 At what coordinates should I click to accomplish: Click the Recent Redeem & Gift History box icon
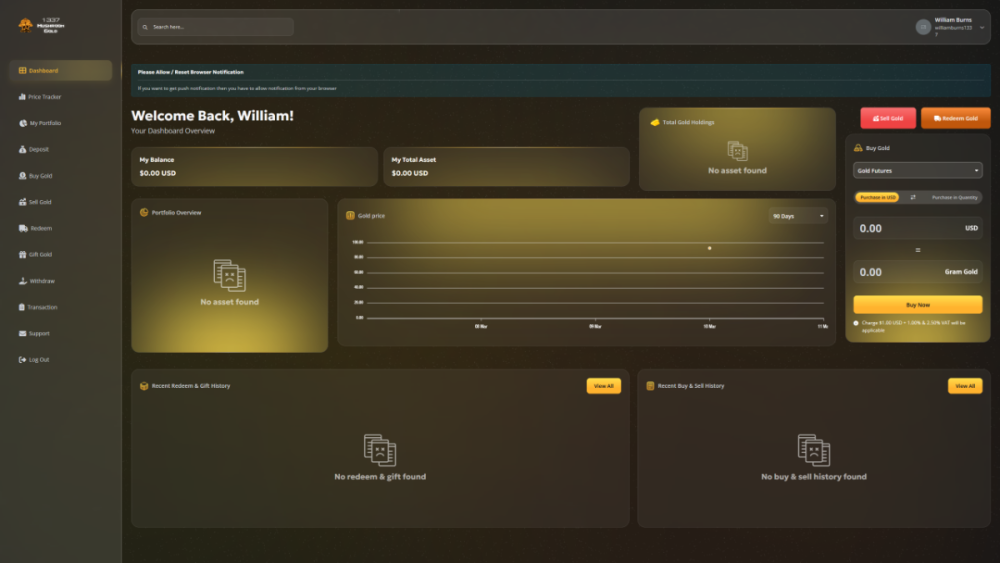144,386
